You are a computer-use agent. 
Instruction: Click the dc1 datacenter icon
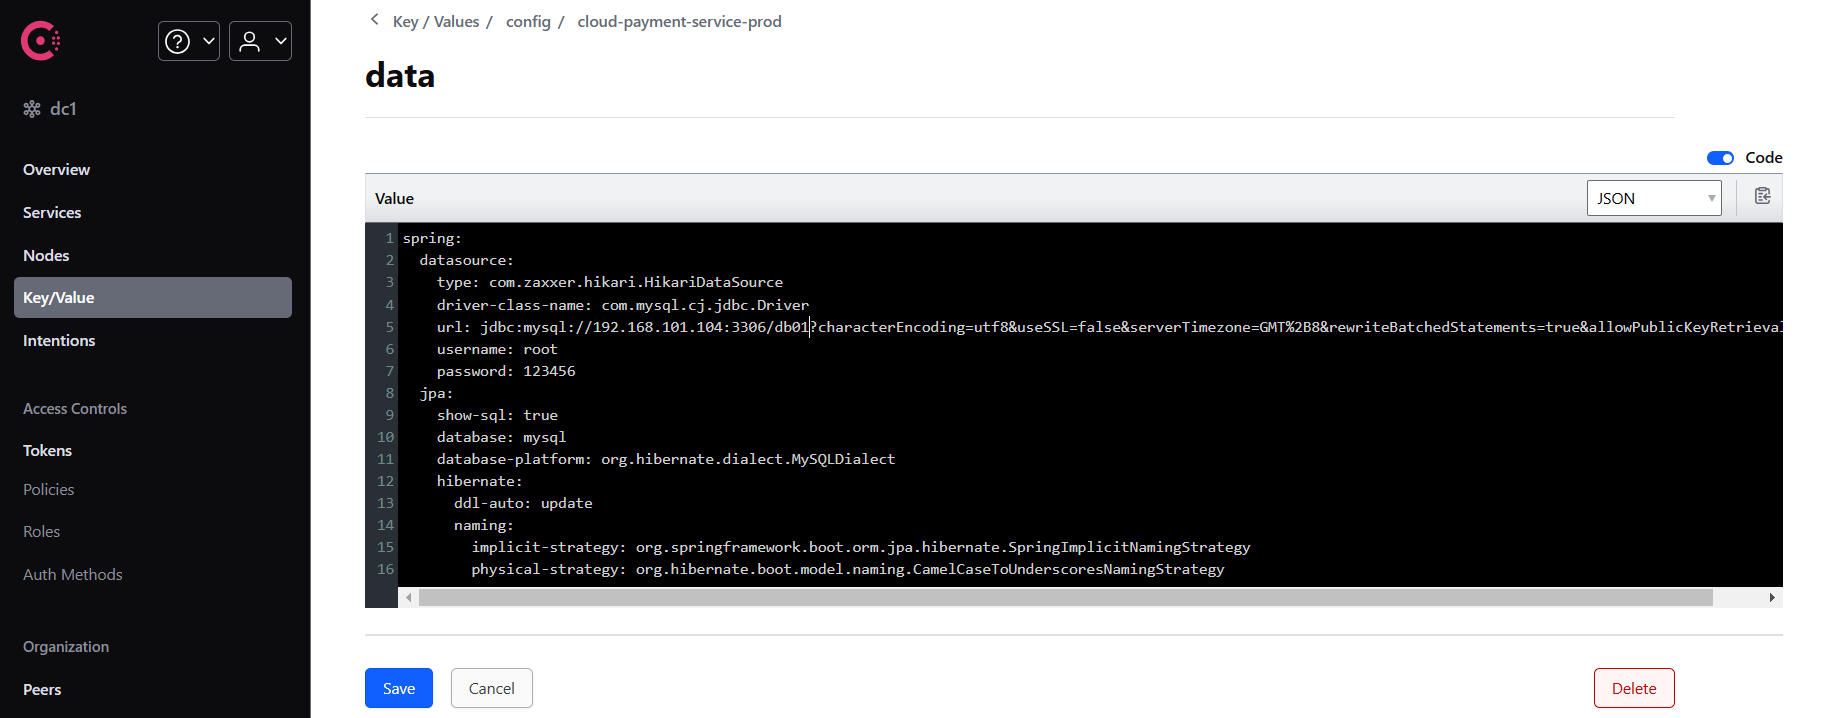32,109
